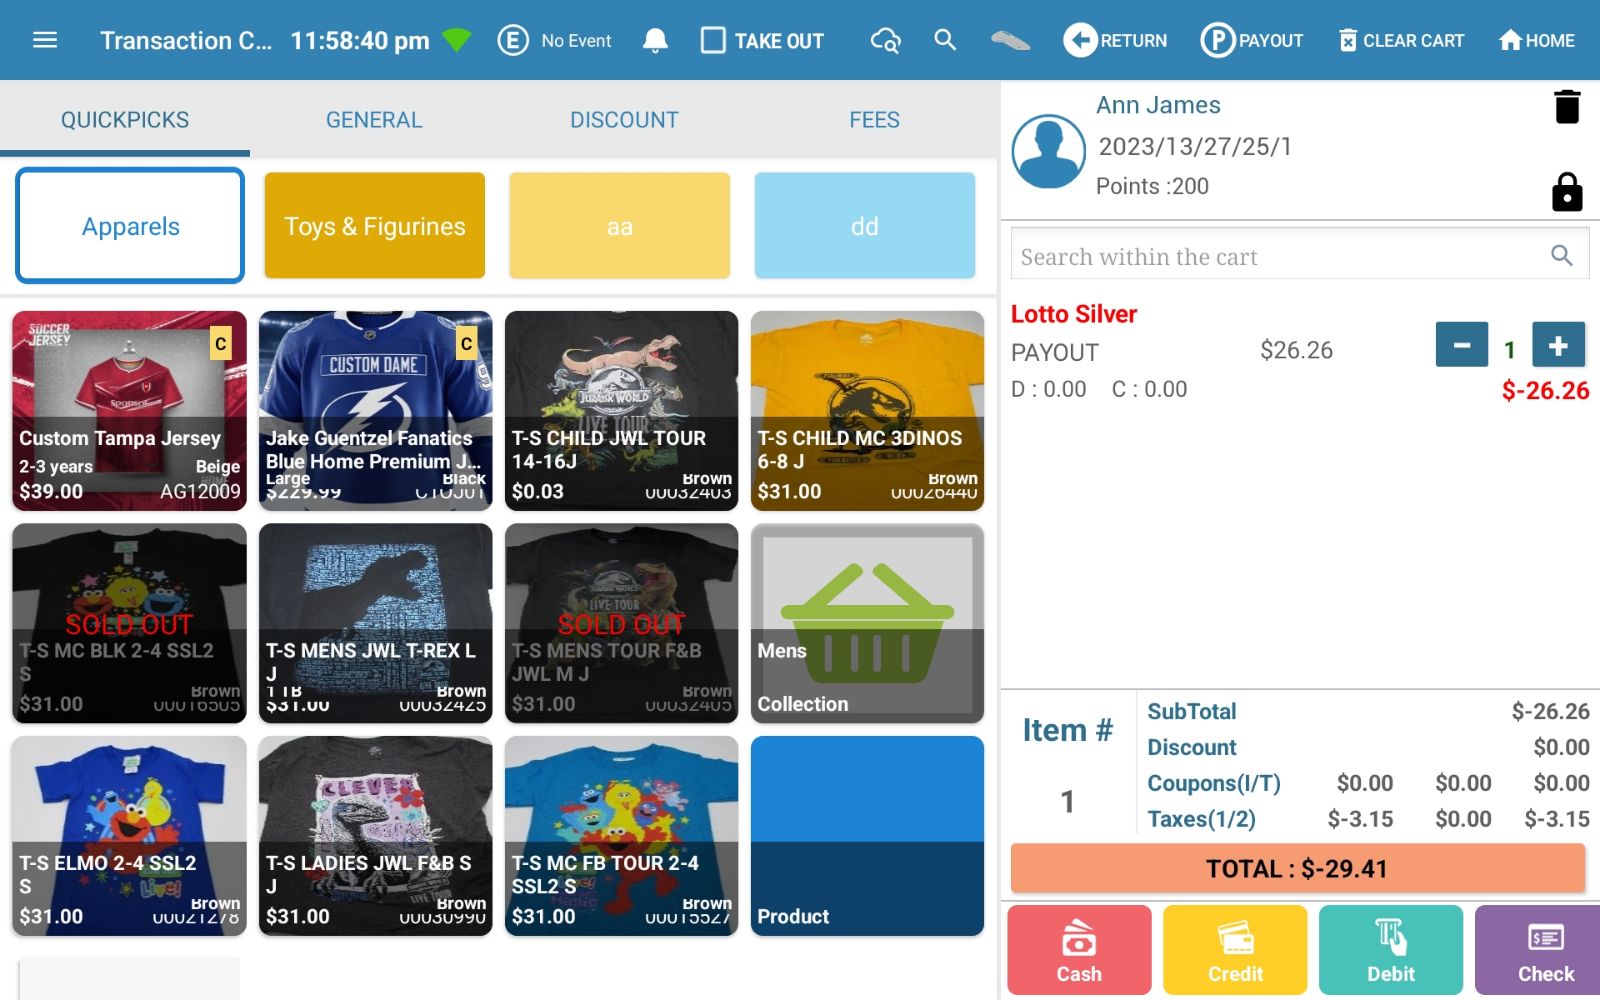Click the Points :200 text

pos(1152,186)
